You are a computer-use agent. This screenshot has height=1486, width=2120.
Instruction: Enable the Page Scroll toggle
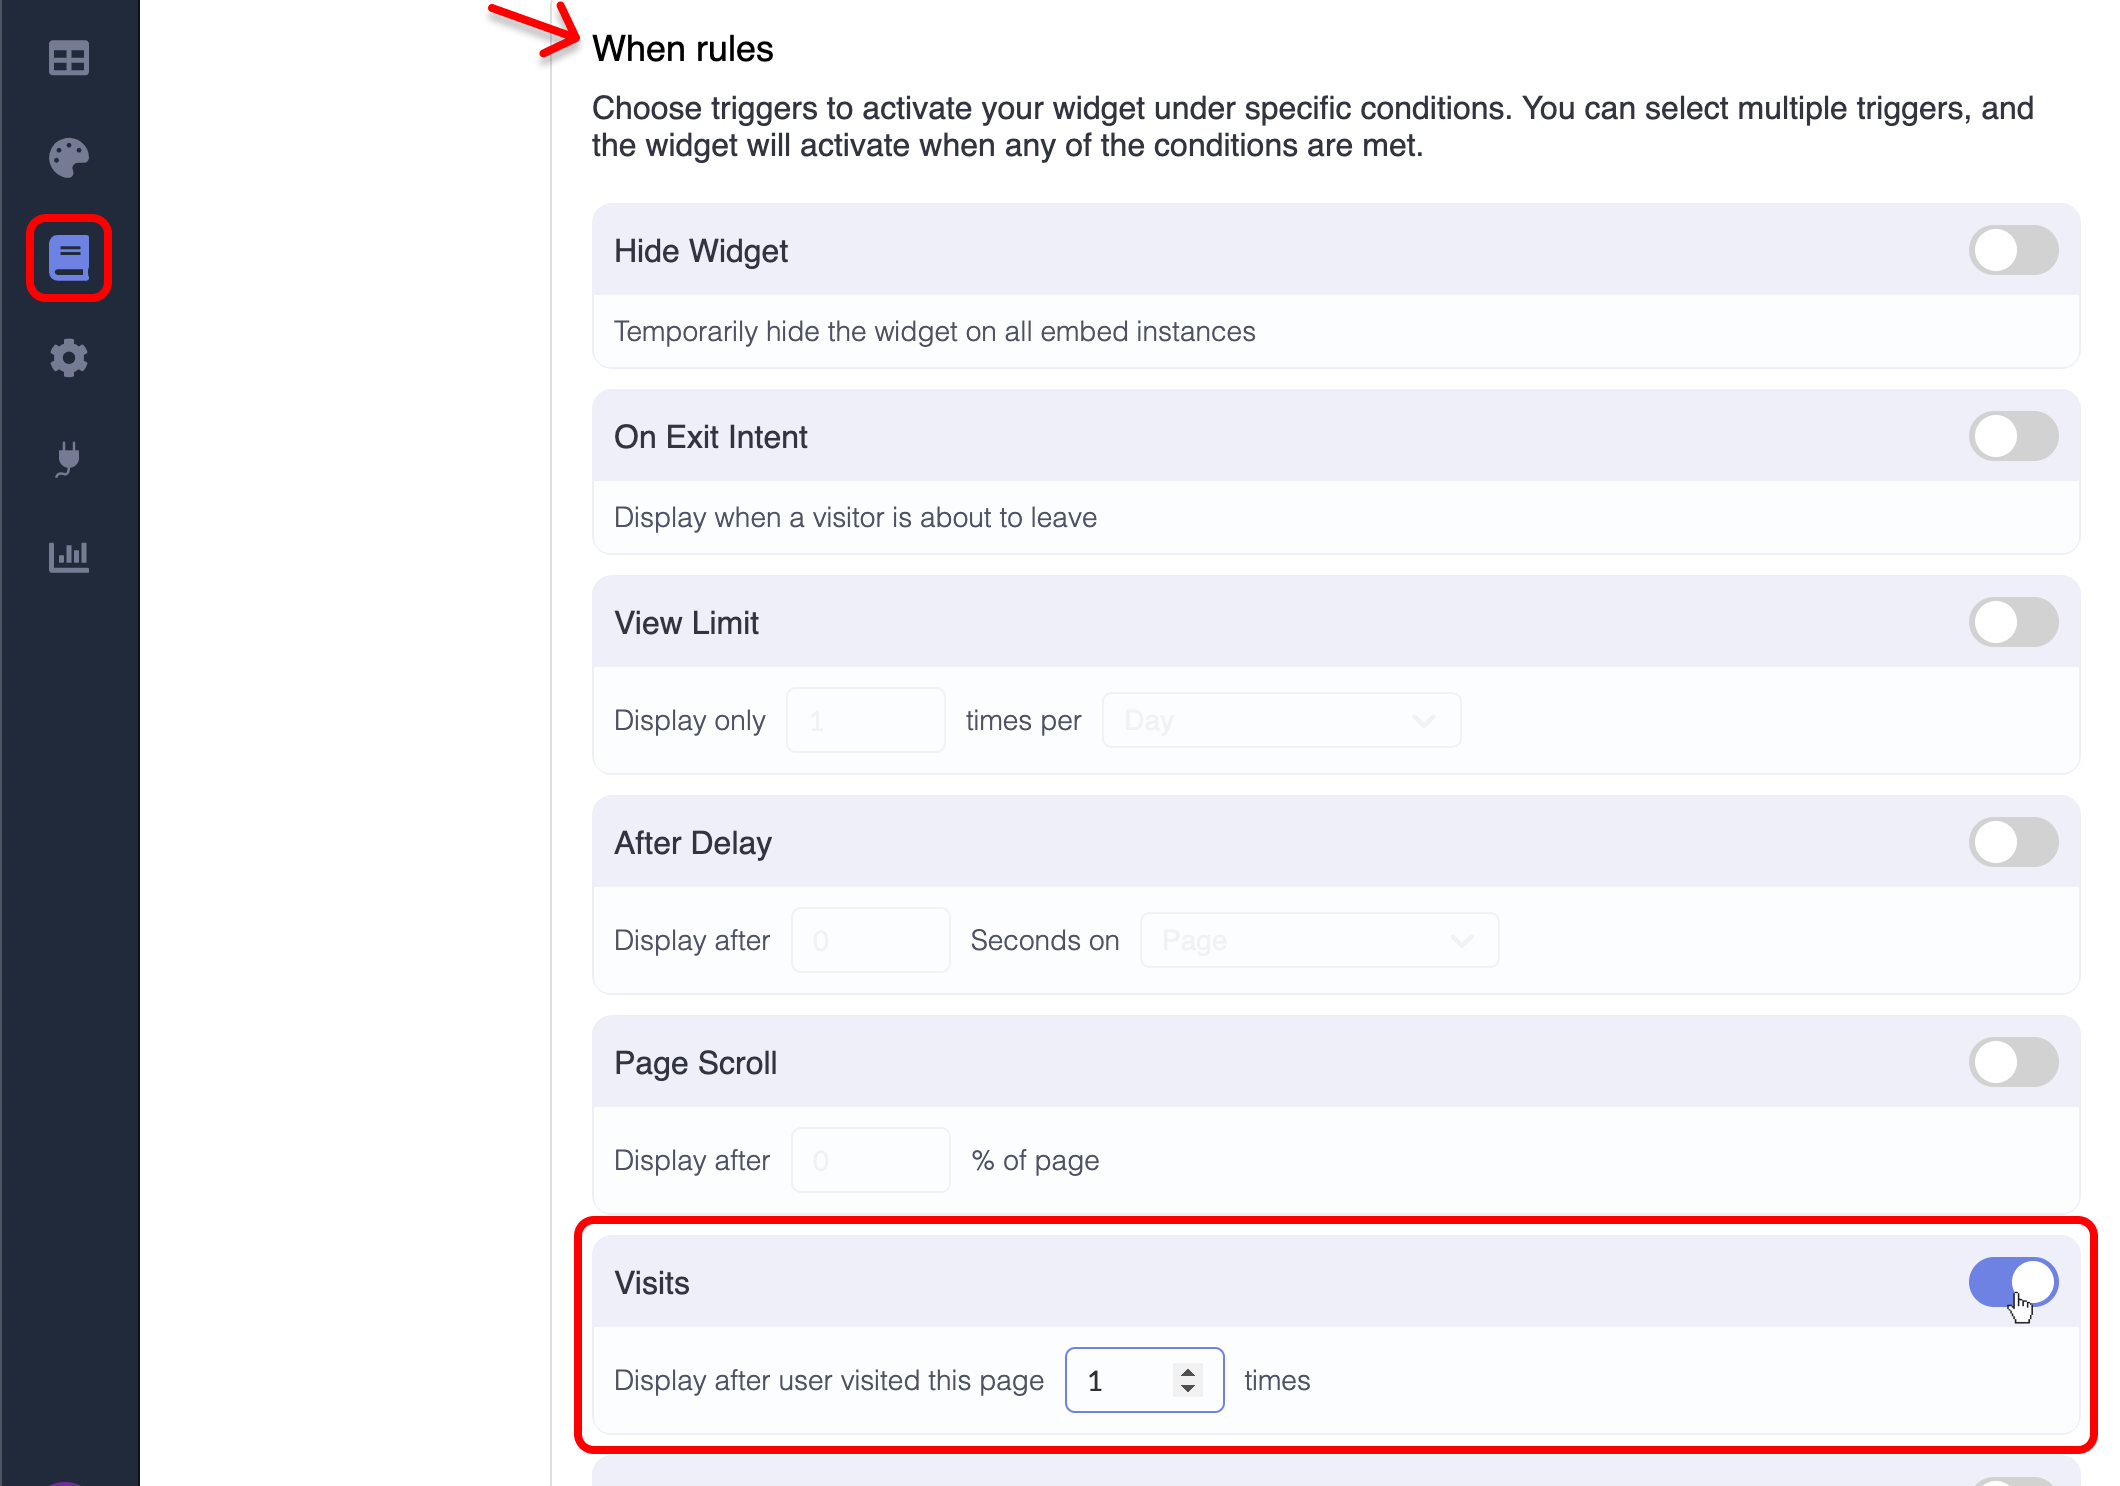pos(2013,1062)
